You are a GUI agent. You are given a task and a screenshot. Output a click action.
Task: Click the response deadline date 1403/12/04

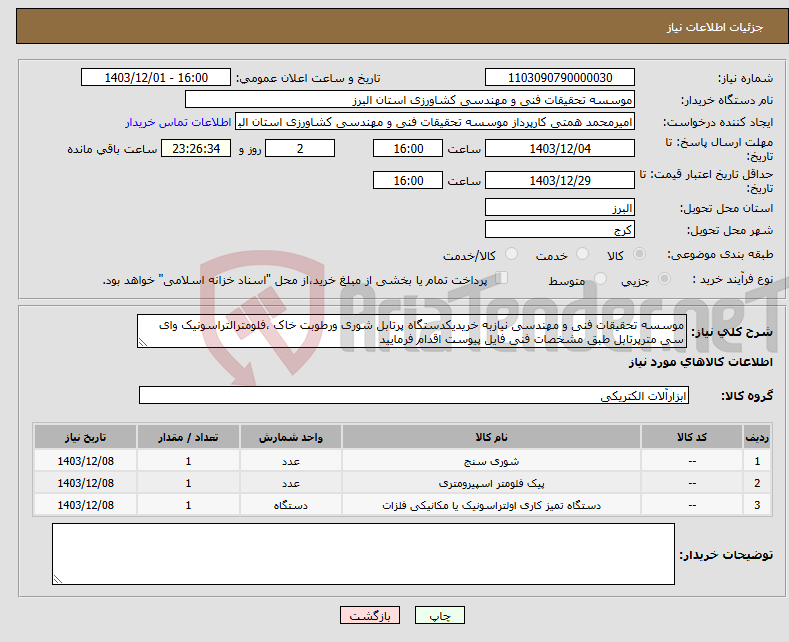pyautogui.click(x=560, y=148)
